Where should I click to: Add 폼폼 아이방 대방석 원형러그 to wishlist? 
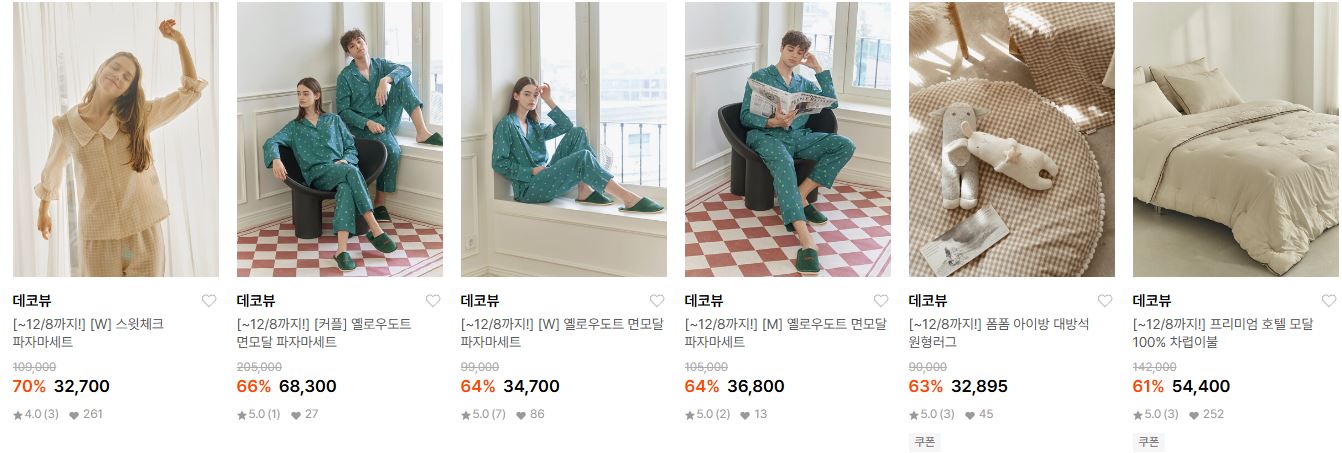[1105, 301]
